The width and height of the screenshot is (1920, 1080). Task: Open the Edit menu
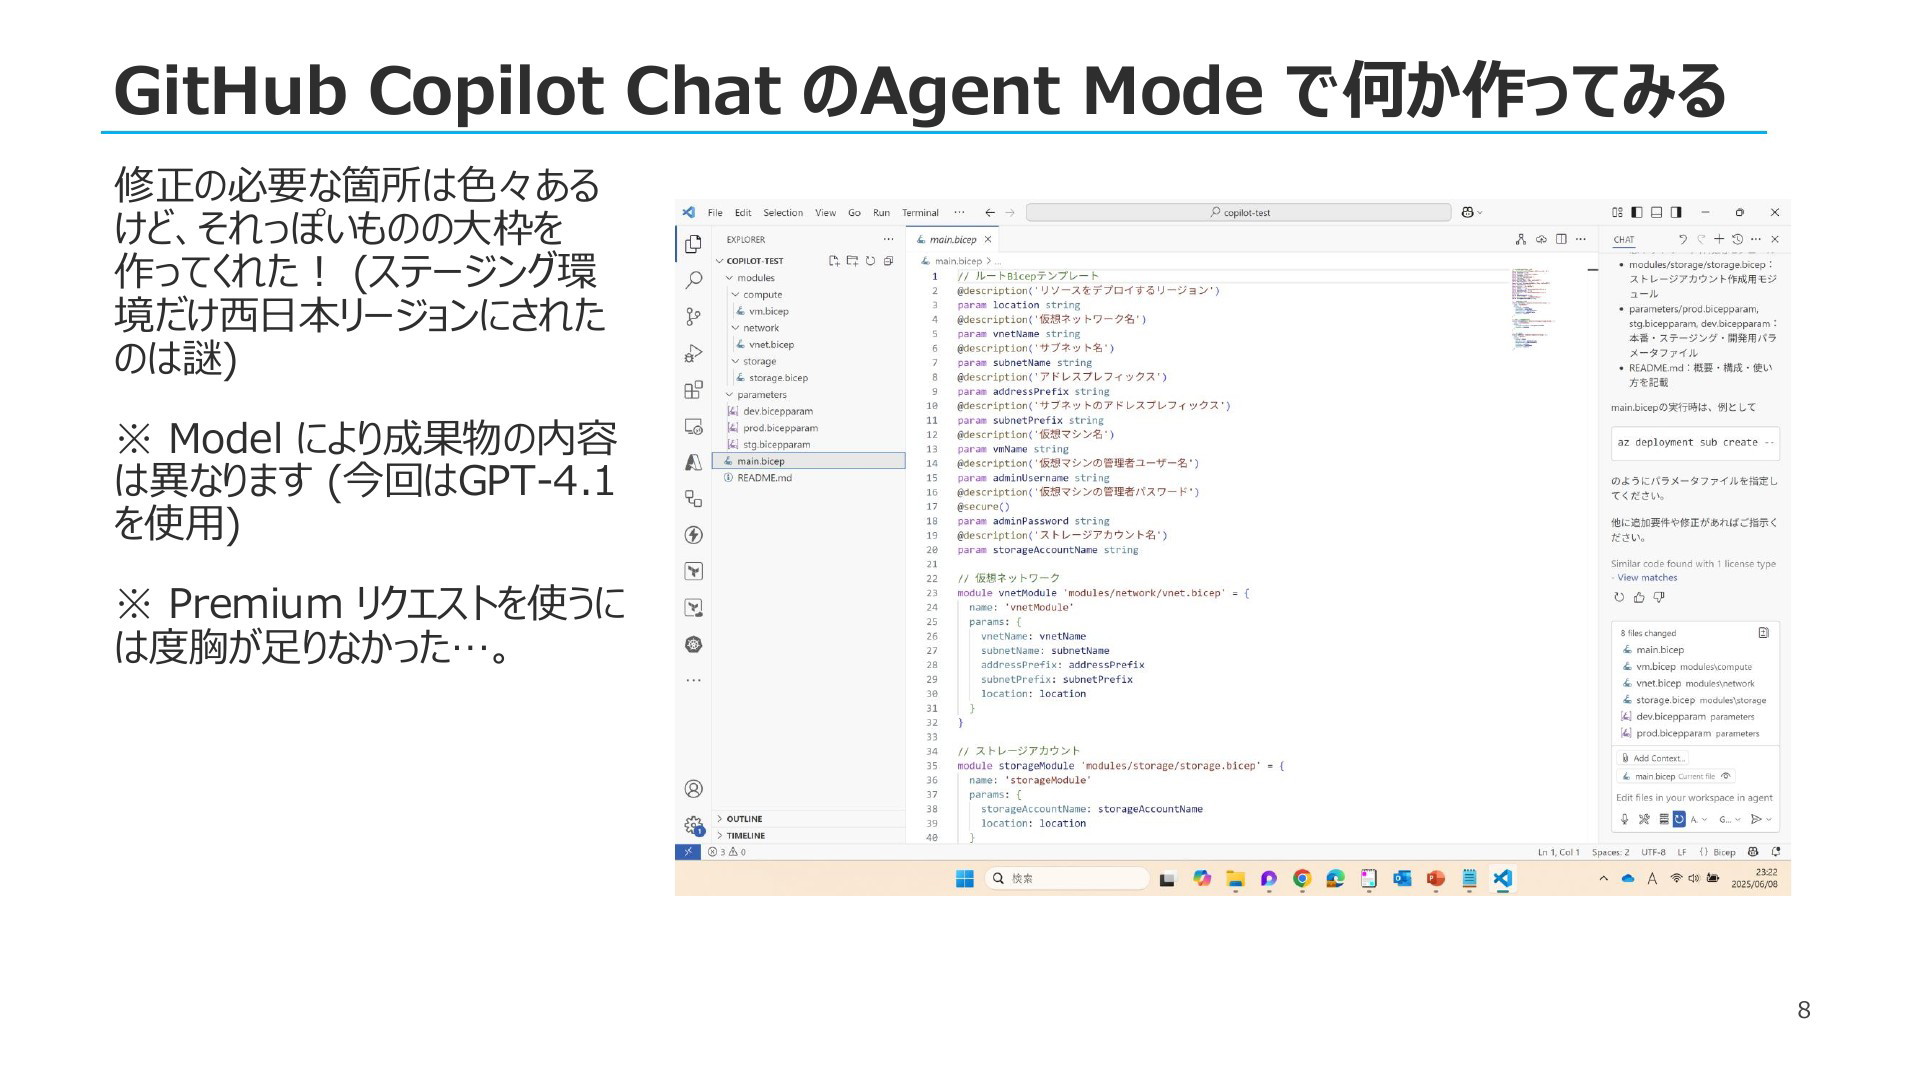point(743,213)
